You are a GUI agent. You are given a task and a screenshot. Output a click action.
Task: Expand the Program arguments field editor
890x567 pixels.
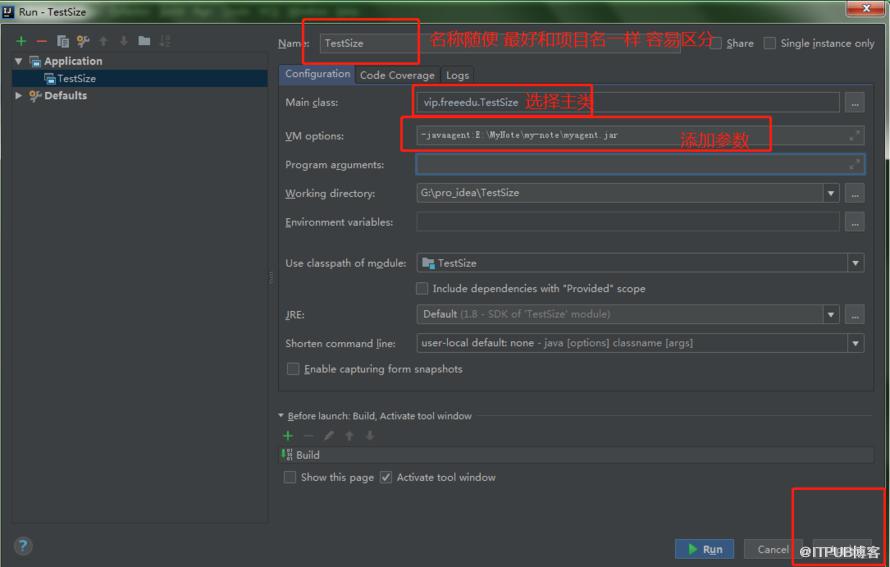854,165
